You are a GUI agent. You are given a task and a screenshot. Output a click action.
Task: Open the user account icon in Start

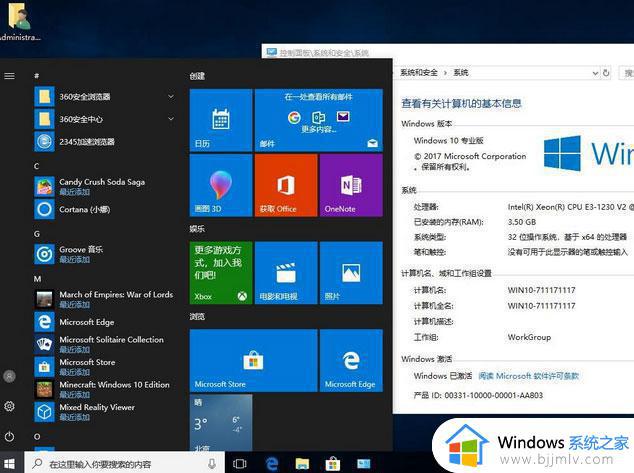(x=9, y=376)
